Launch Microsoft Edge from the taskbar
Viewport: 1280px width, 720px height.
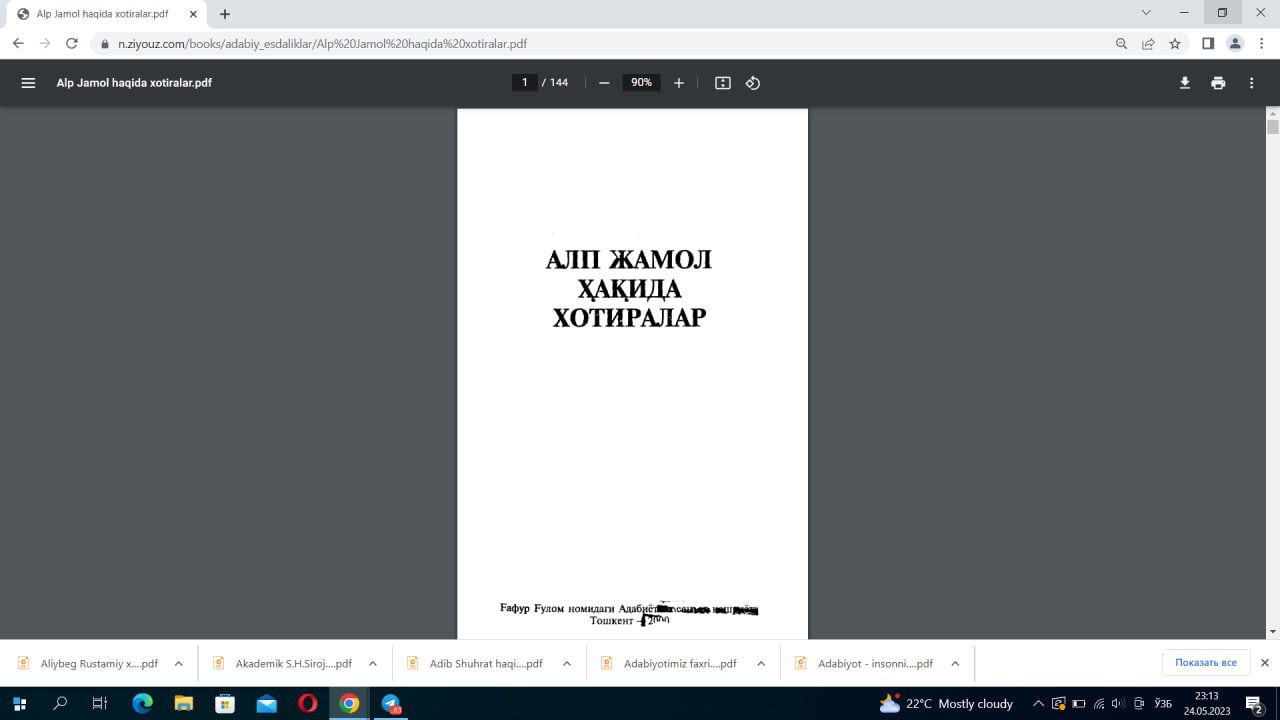pos(142,703)
